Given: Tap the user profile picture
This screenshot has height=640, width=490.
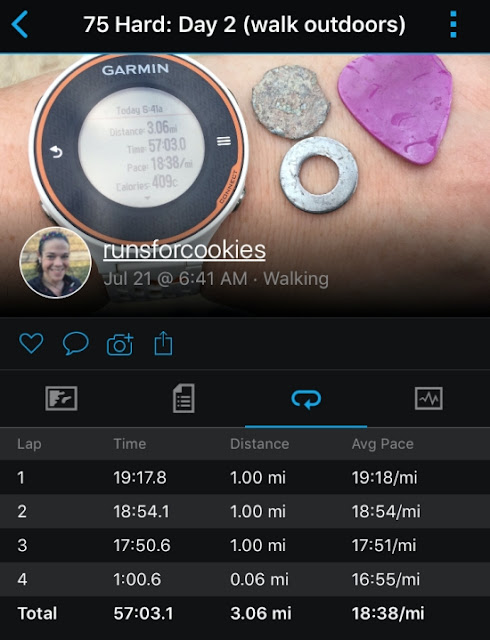Looking at the screenshot, I should pos(56,262).
